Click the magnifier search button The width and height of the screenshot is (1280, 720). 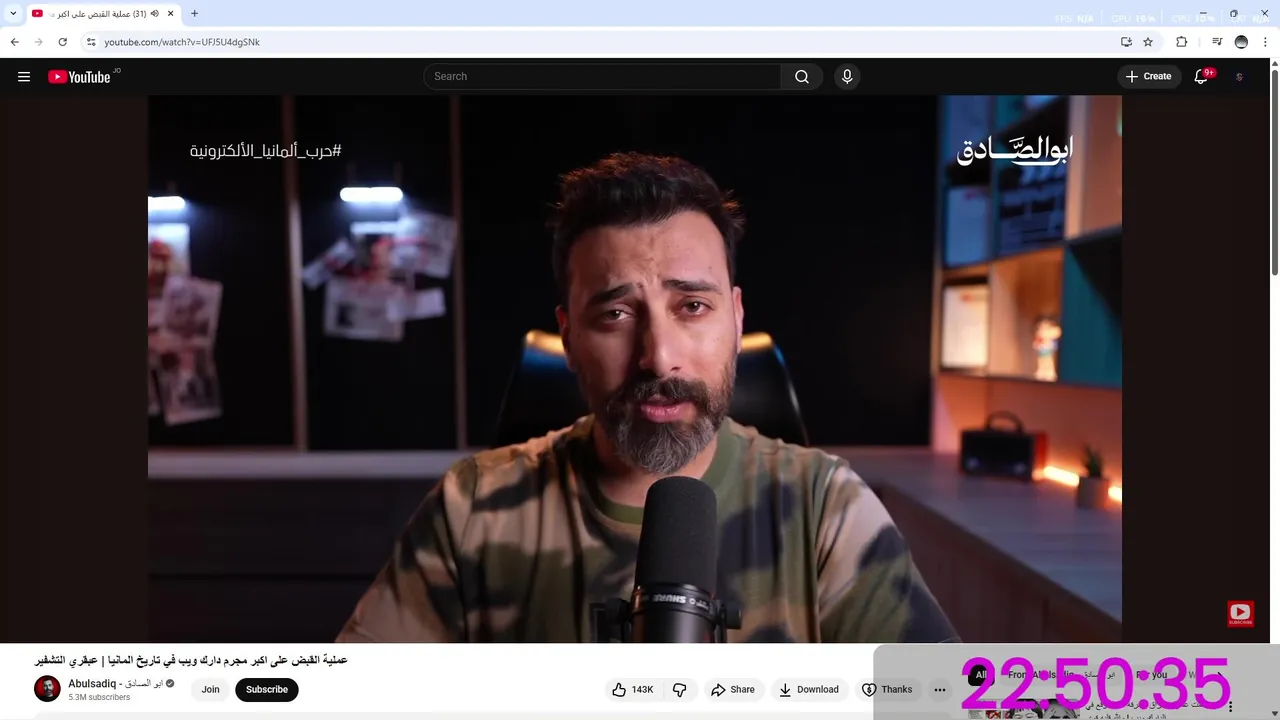(802, 76)
